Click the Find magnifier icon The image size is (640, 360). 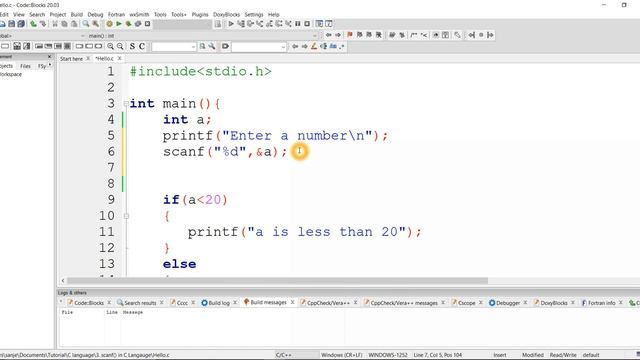[86, 24]
